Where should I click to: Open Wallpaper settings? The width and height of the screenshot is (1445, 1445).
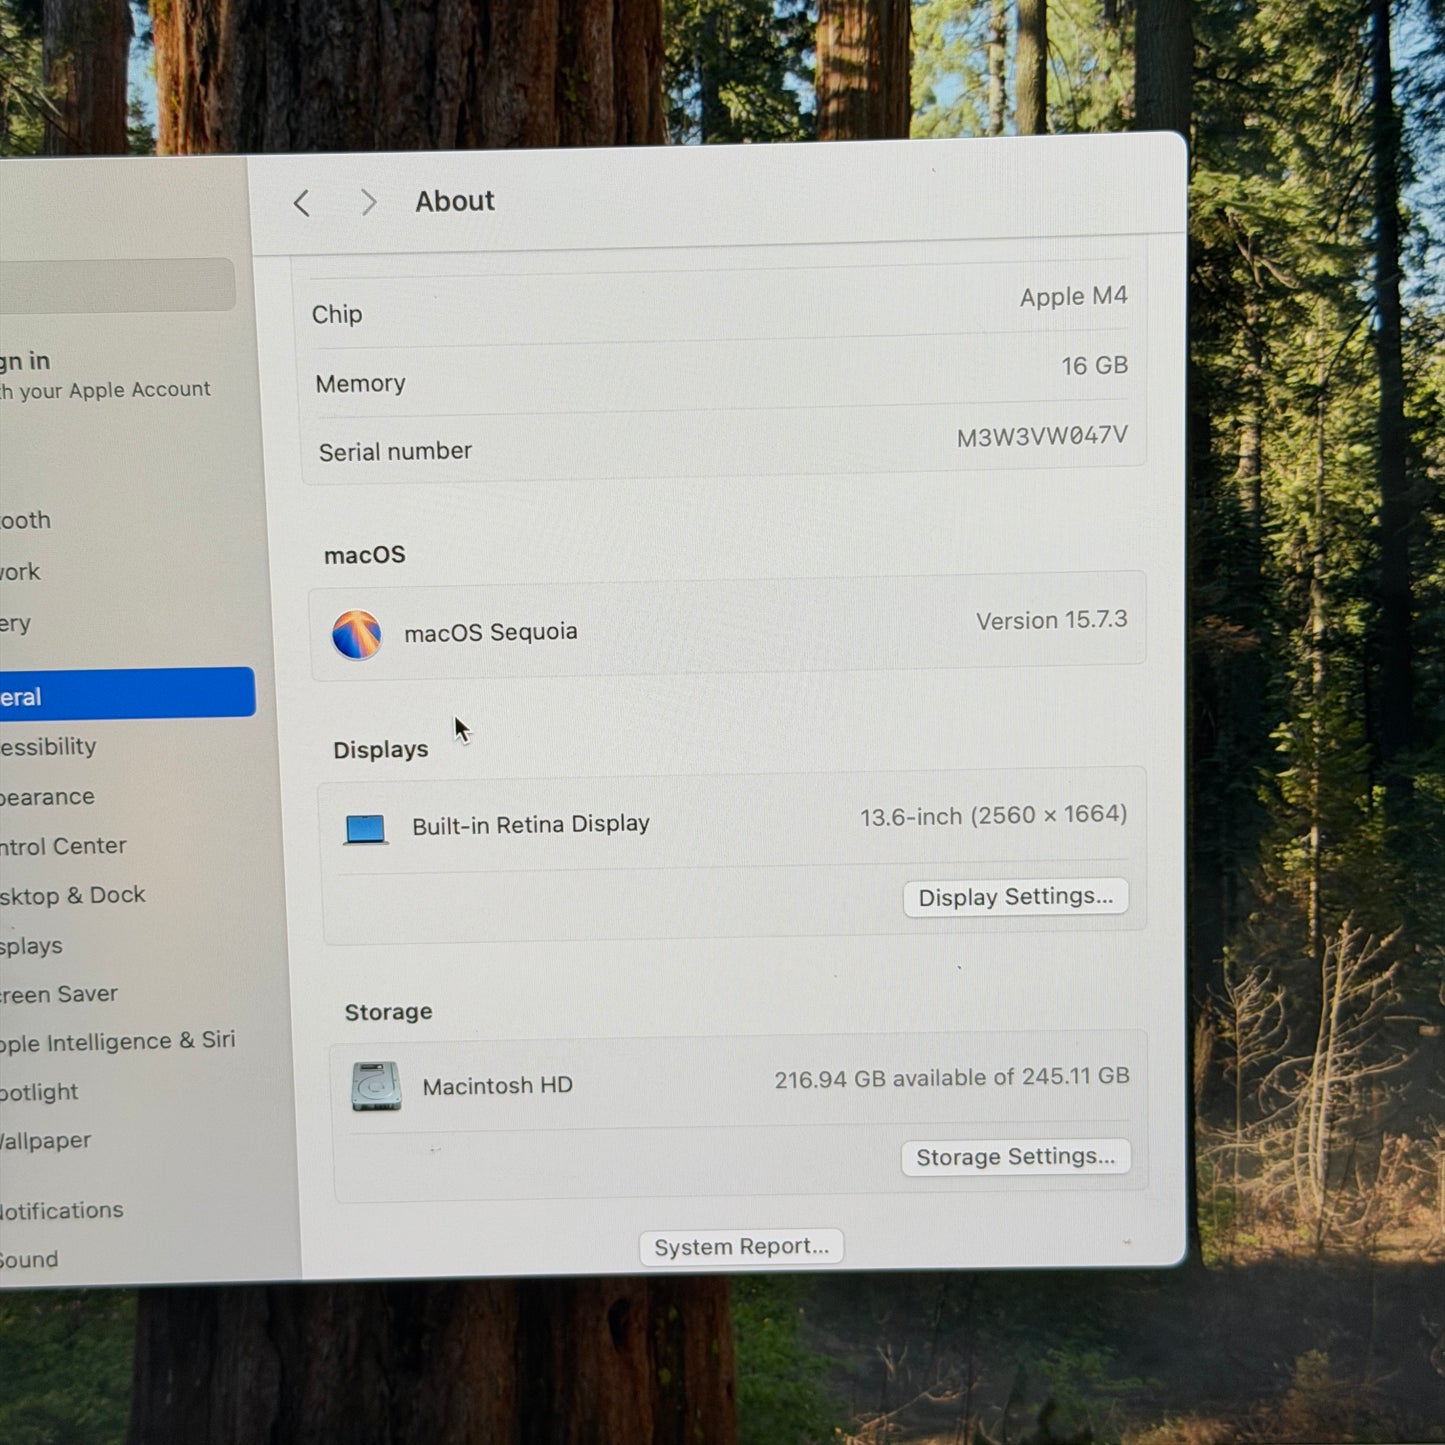click(x=45, y=1141)
